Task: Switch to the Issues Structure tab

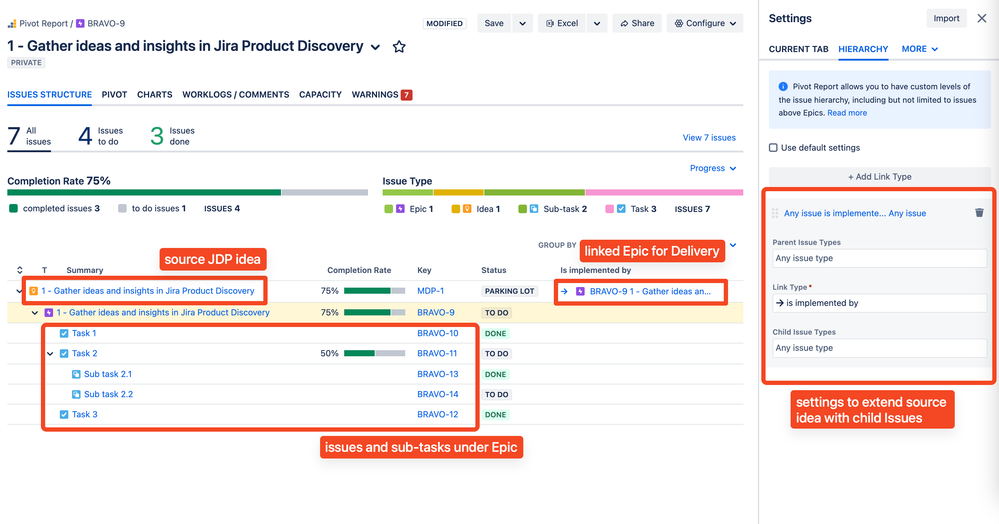Action: coord(50,94)
